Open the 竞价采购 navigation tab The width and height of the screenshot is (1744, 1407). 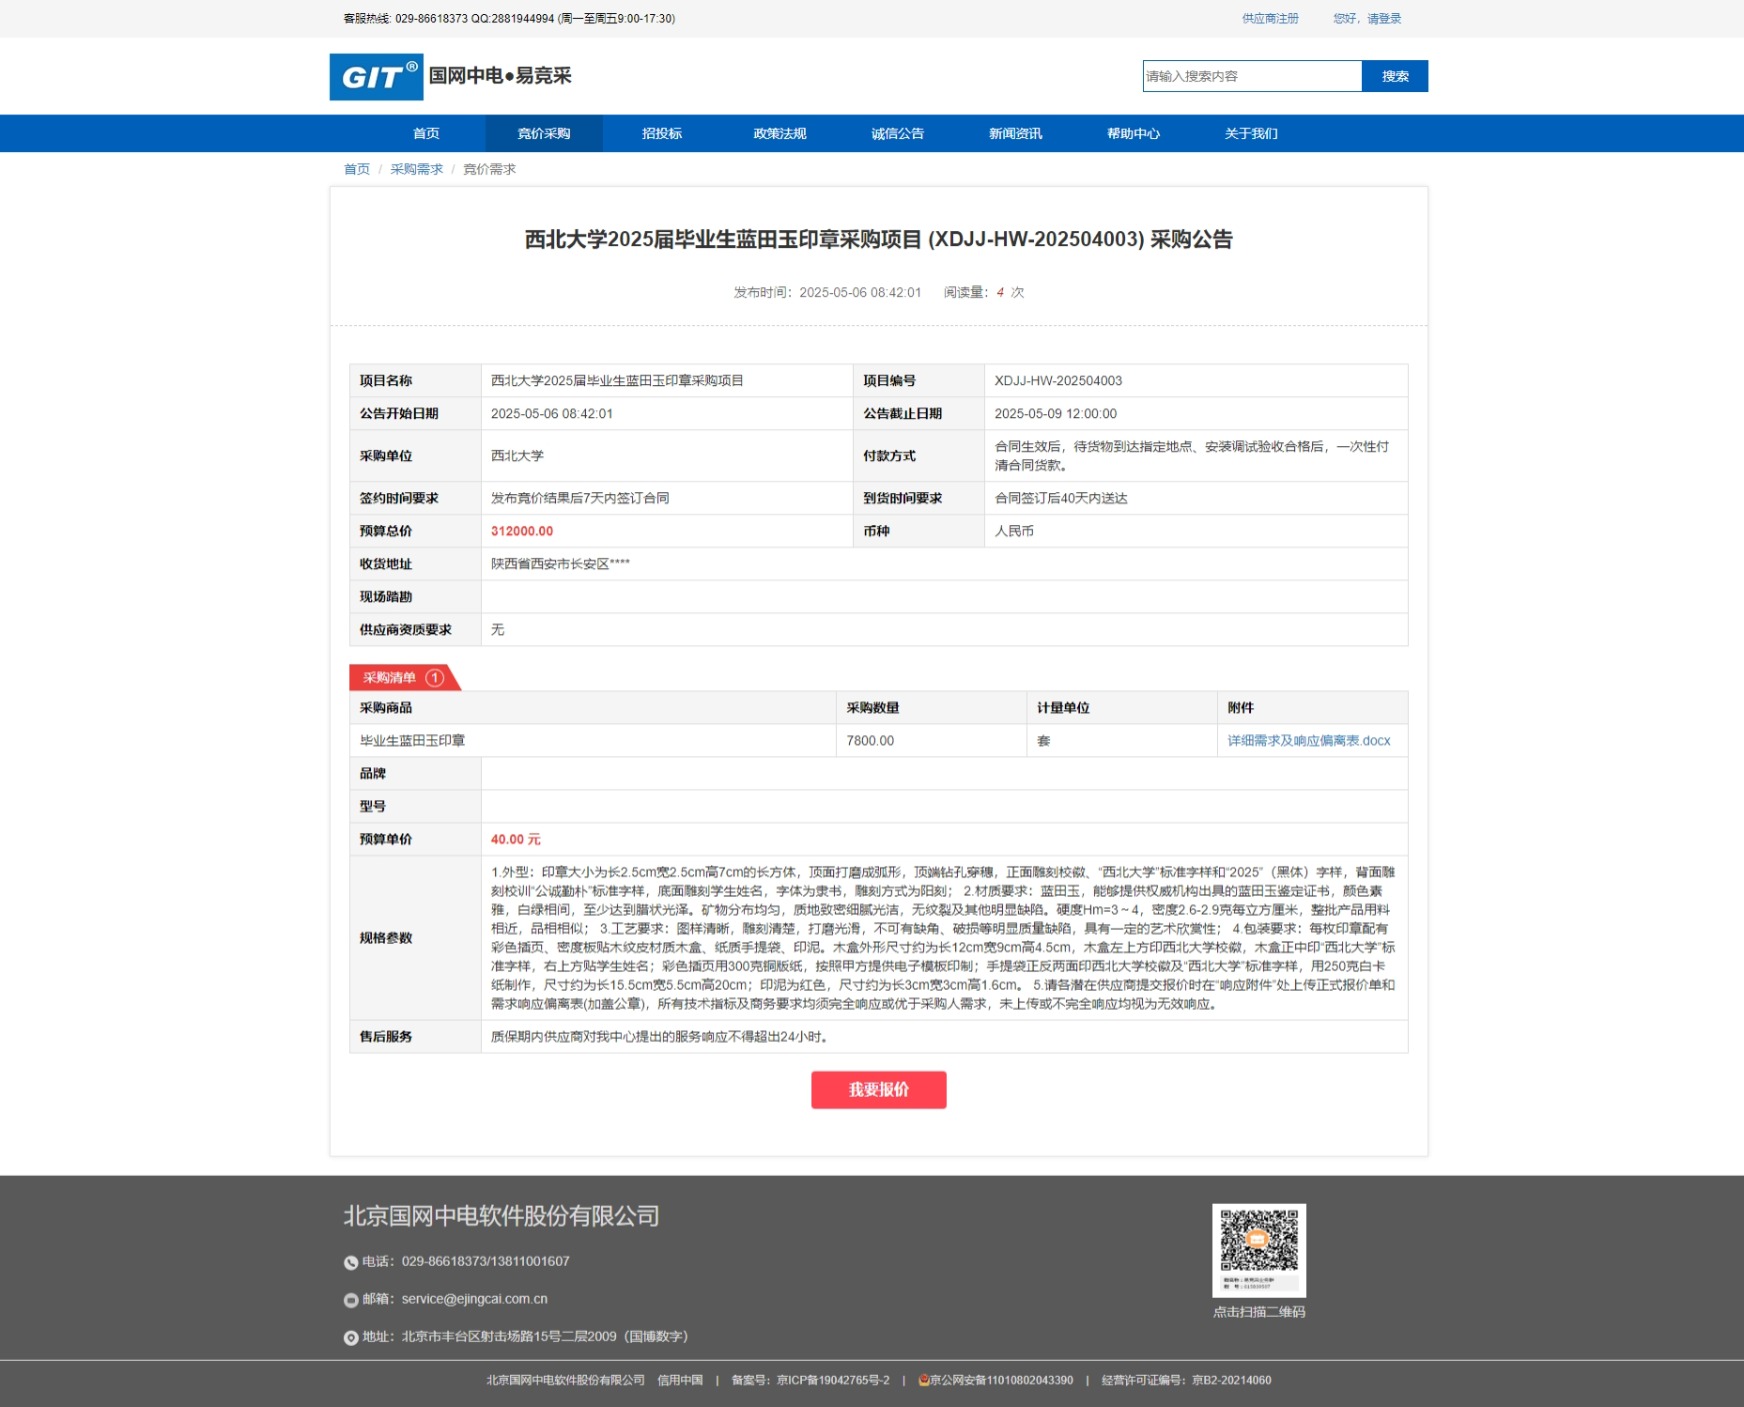click(544, 134)
